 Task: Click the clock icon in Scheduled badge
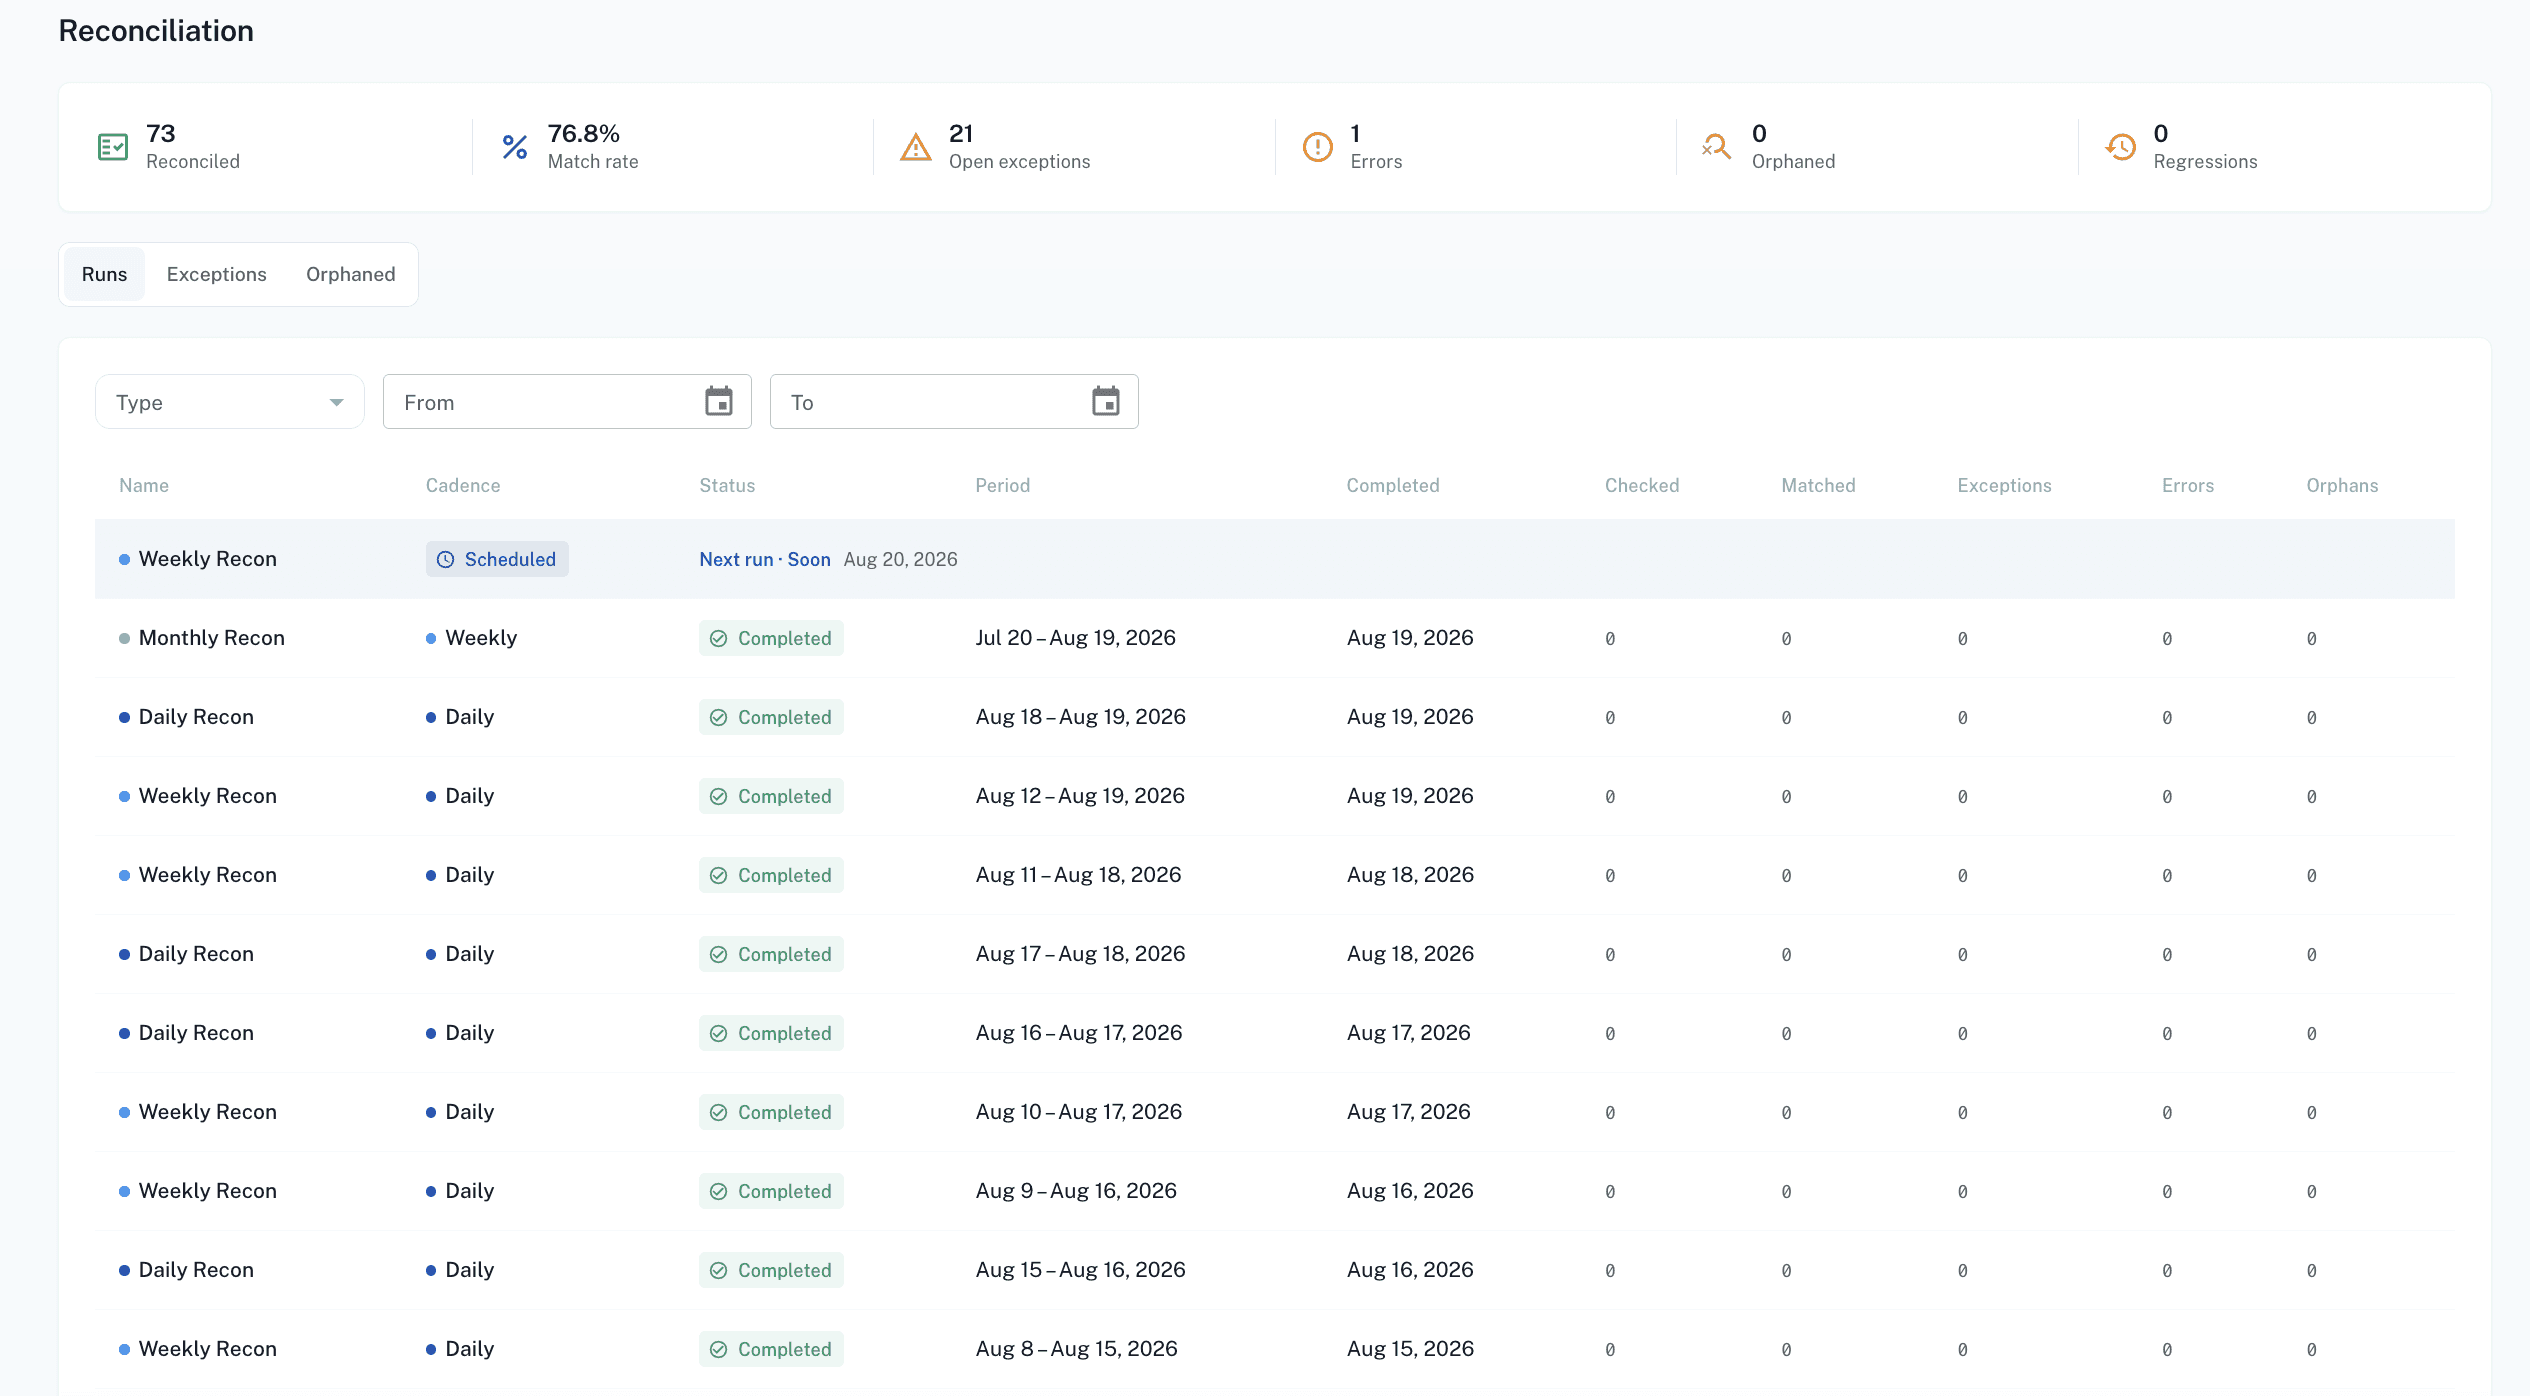click(x=446, y=560)
